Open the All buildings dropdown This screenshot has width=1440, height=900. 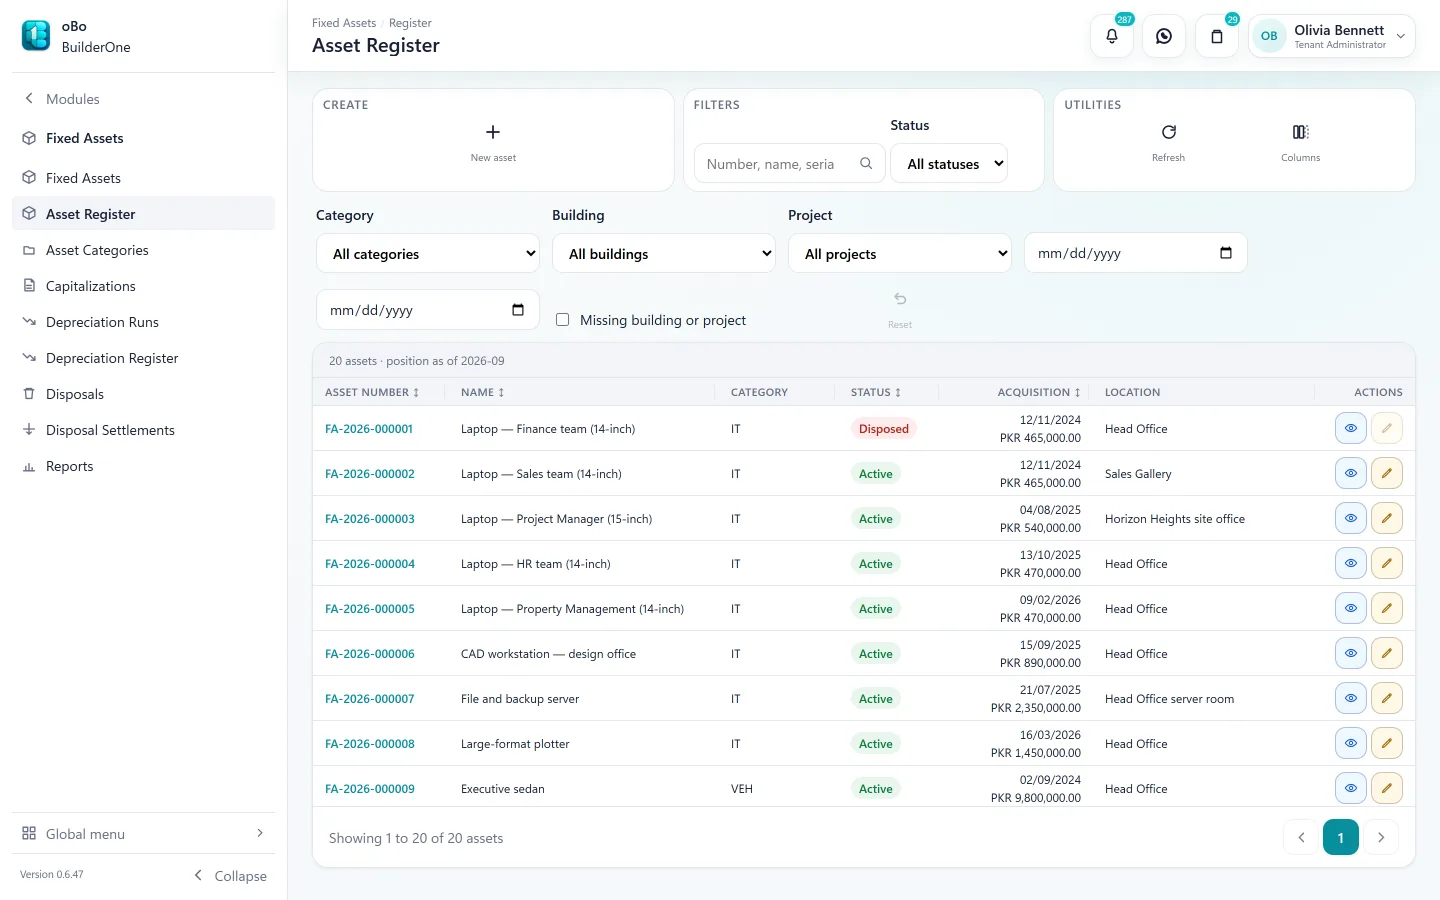click(x=664, y=253)
